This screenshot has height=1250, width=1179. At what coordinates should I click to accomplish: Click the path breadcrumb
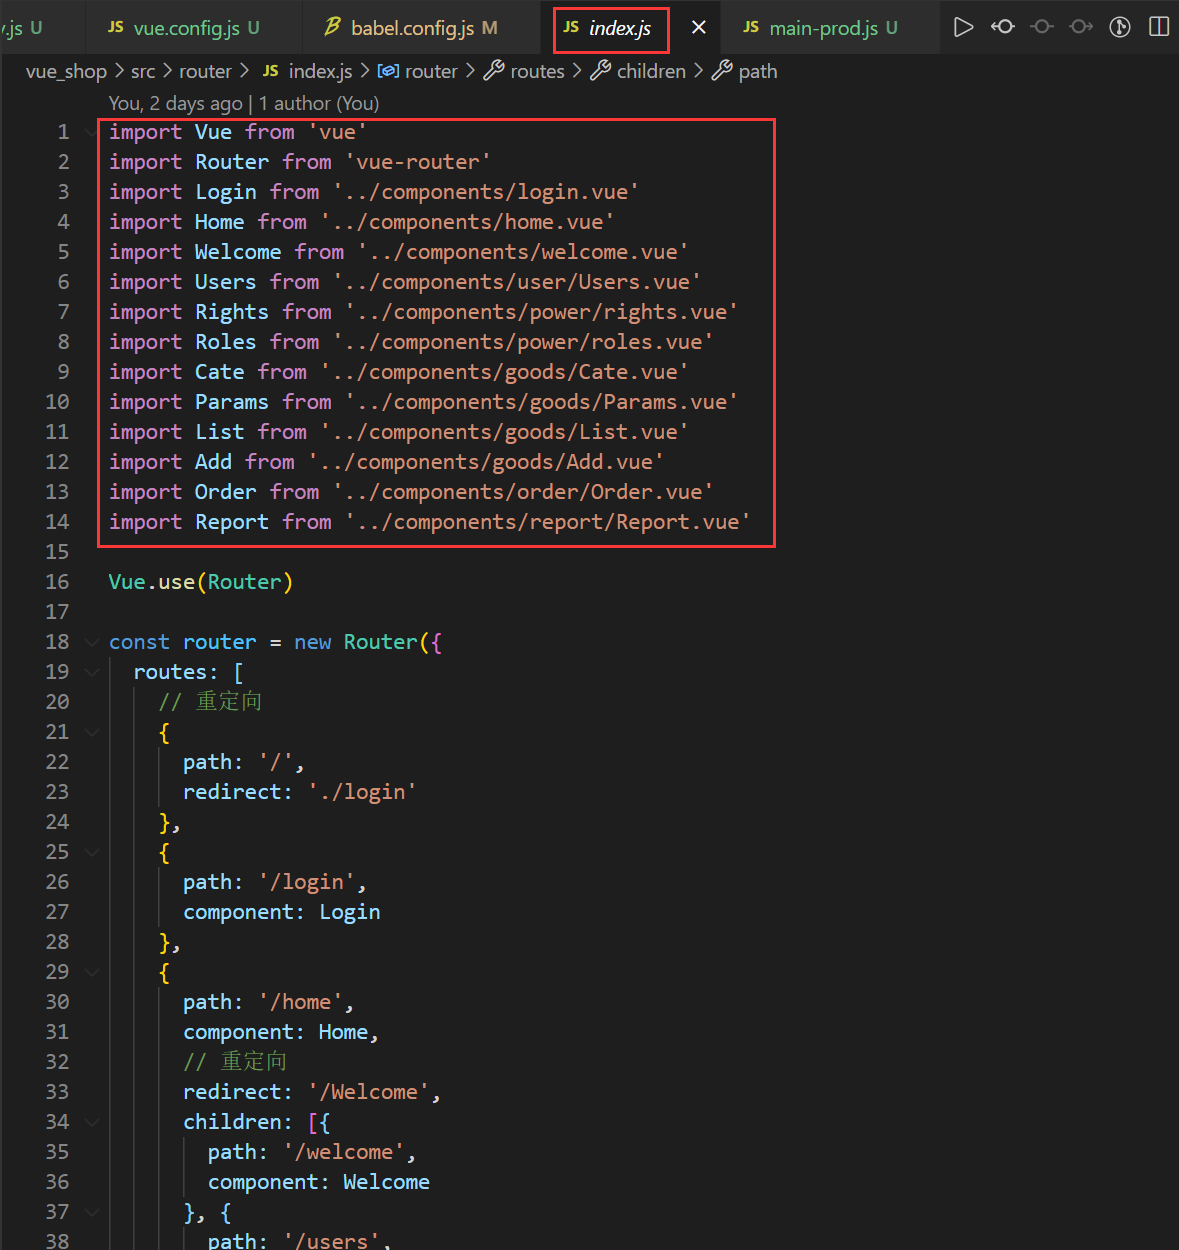745,71
